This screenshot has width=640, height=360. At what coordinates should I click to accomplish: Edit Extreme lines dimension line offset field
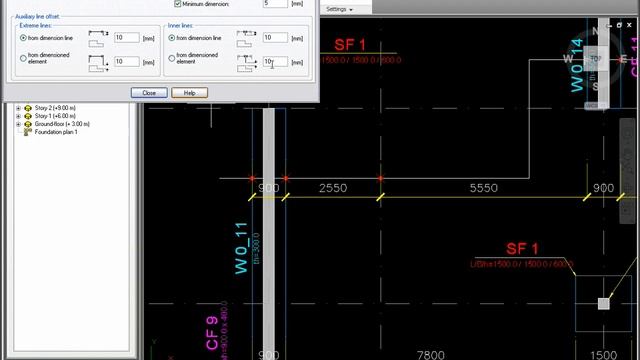127,38
